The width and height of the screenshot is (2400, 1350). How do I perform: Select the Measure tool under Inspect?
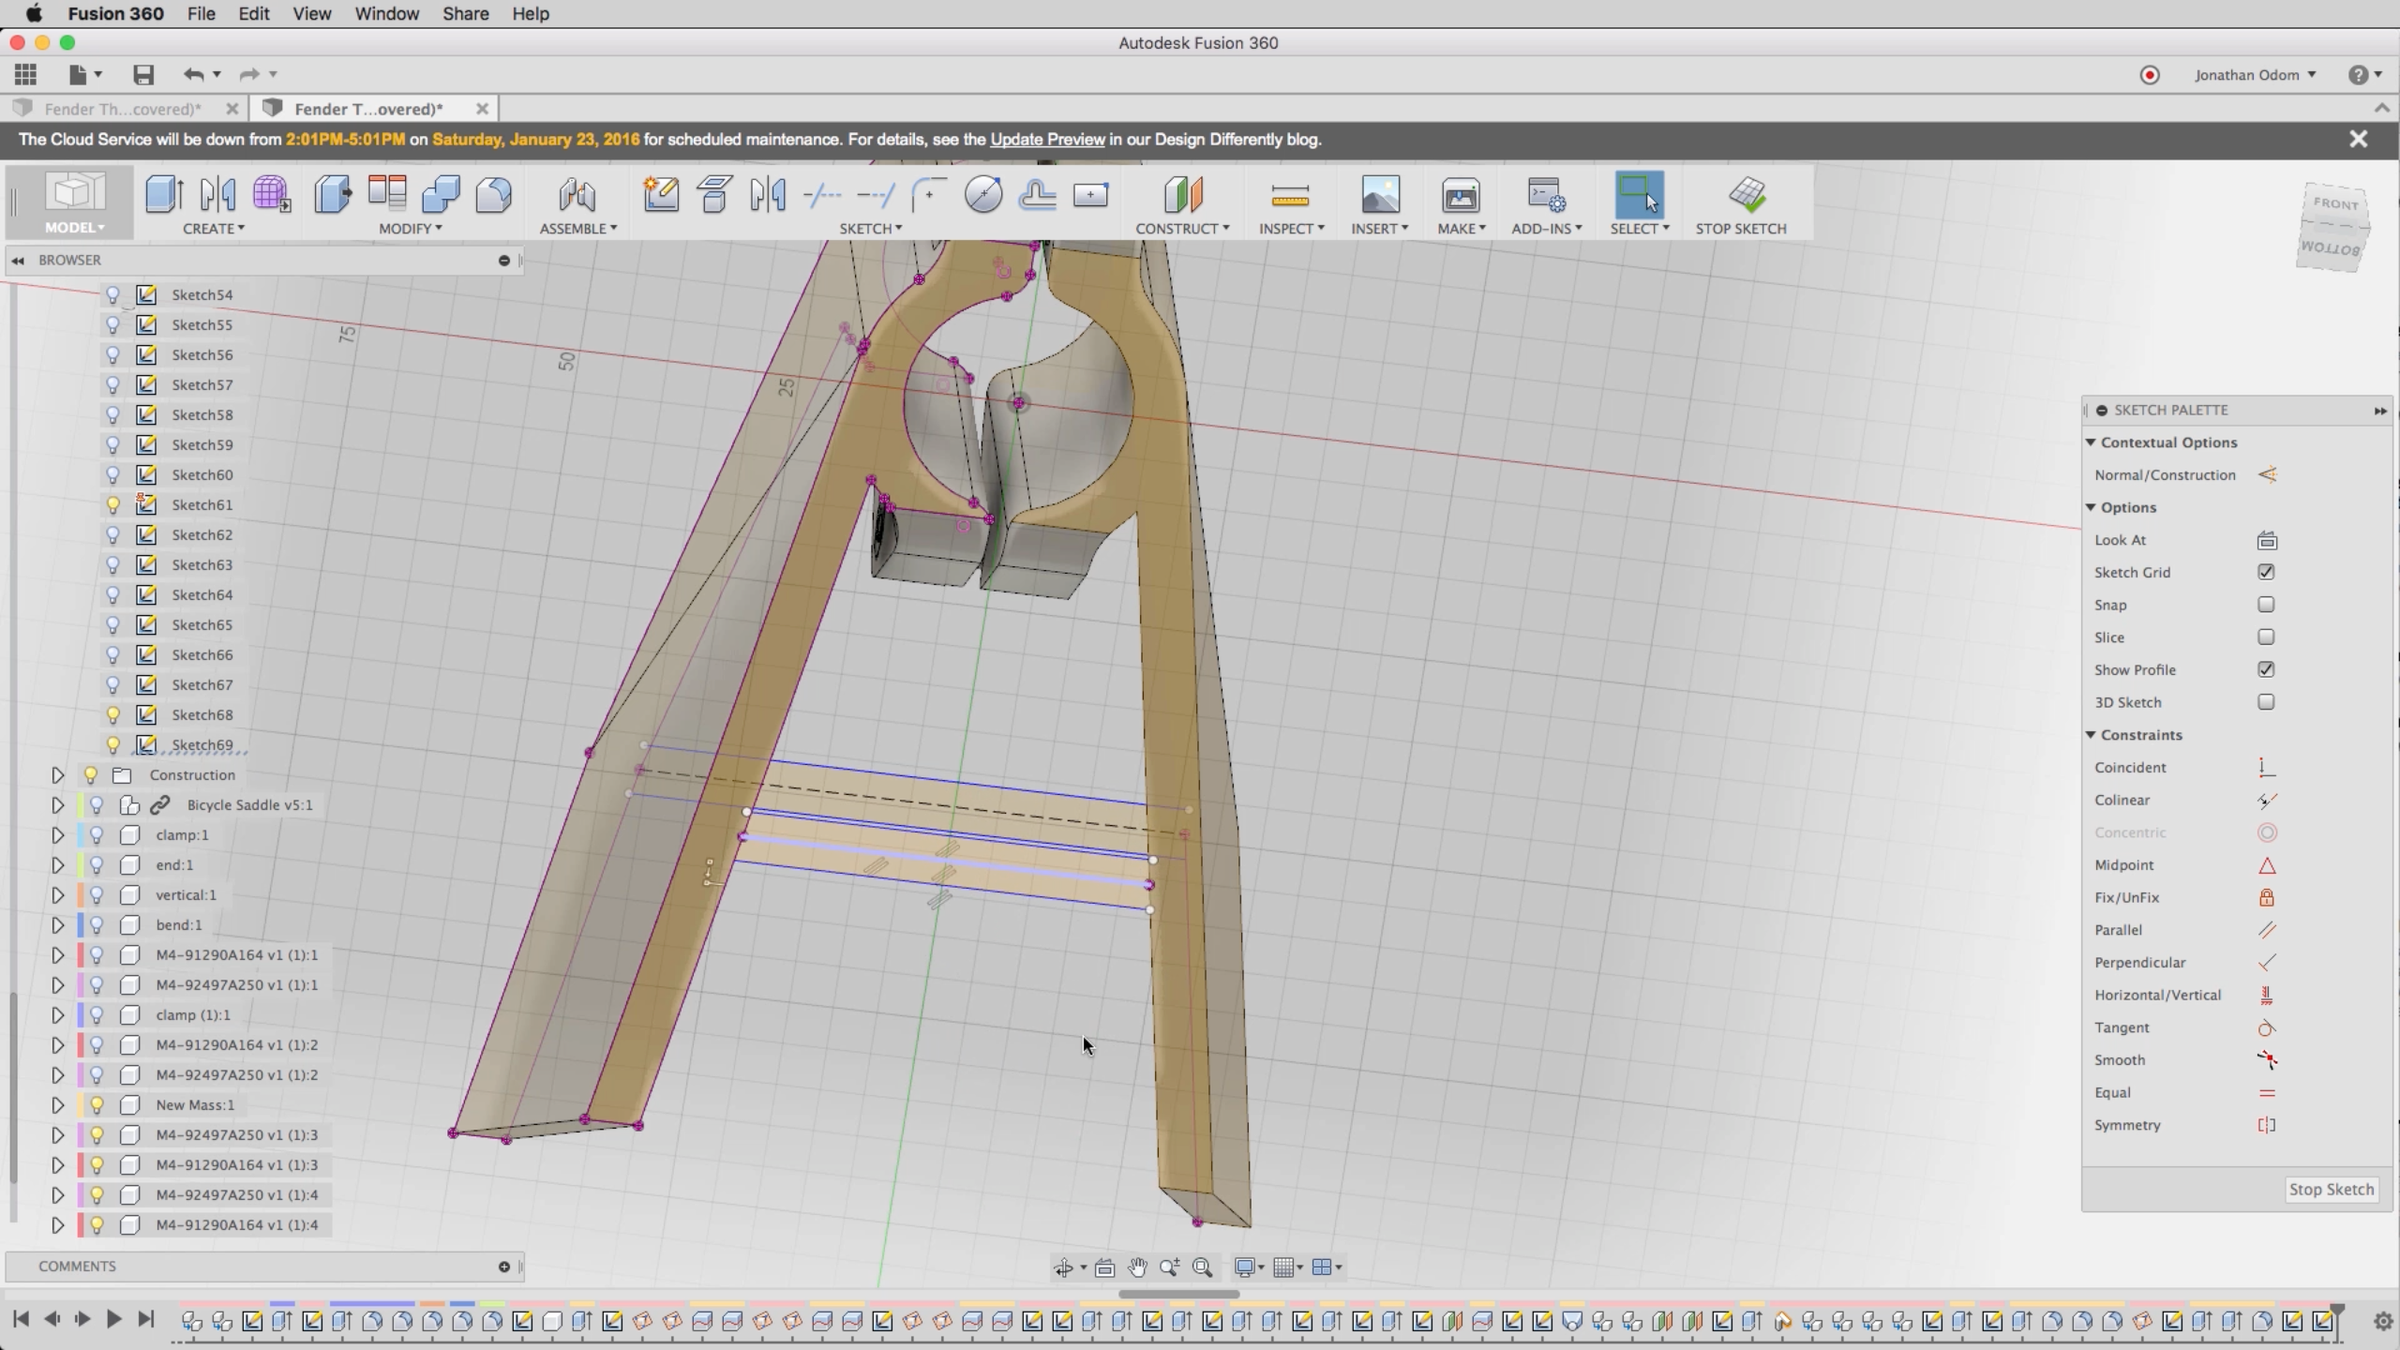[1289, 195]
